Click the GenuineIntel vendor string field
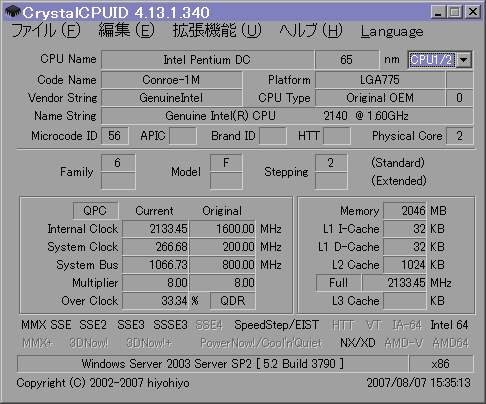486x404 pixels. click(171, 98)
